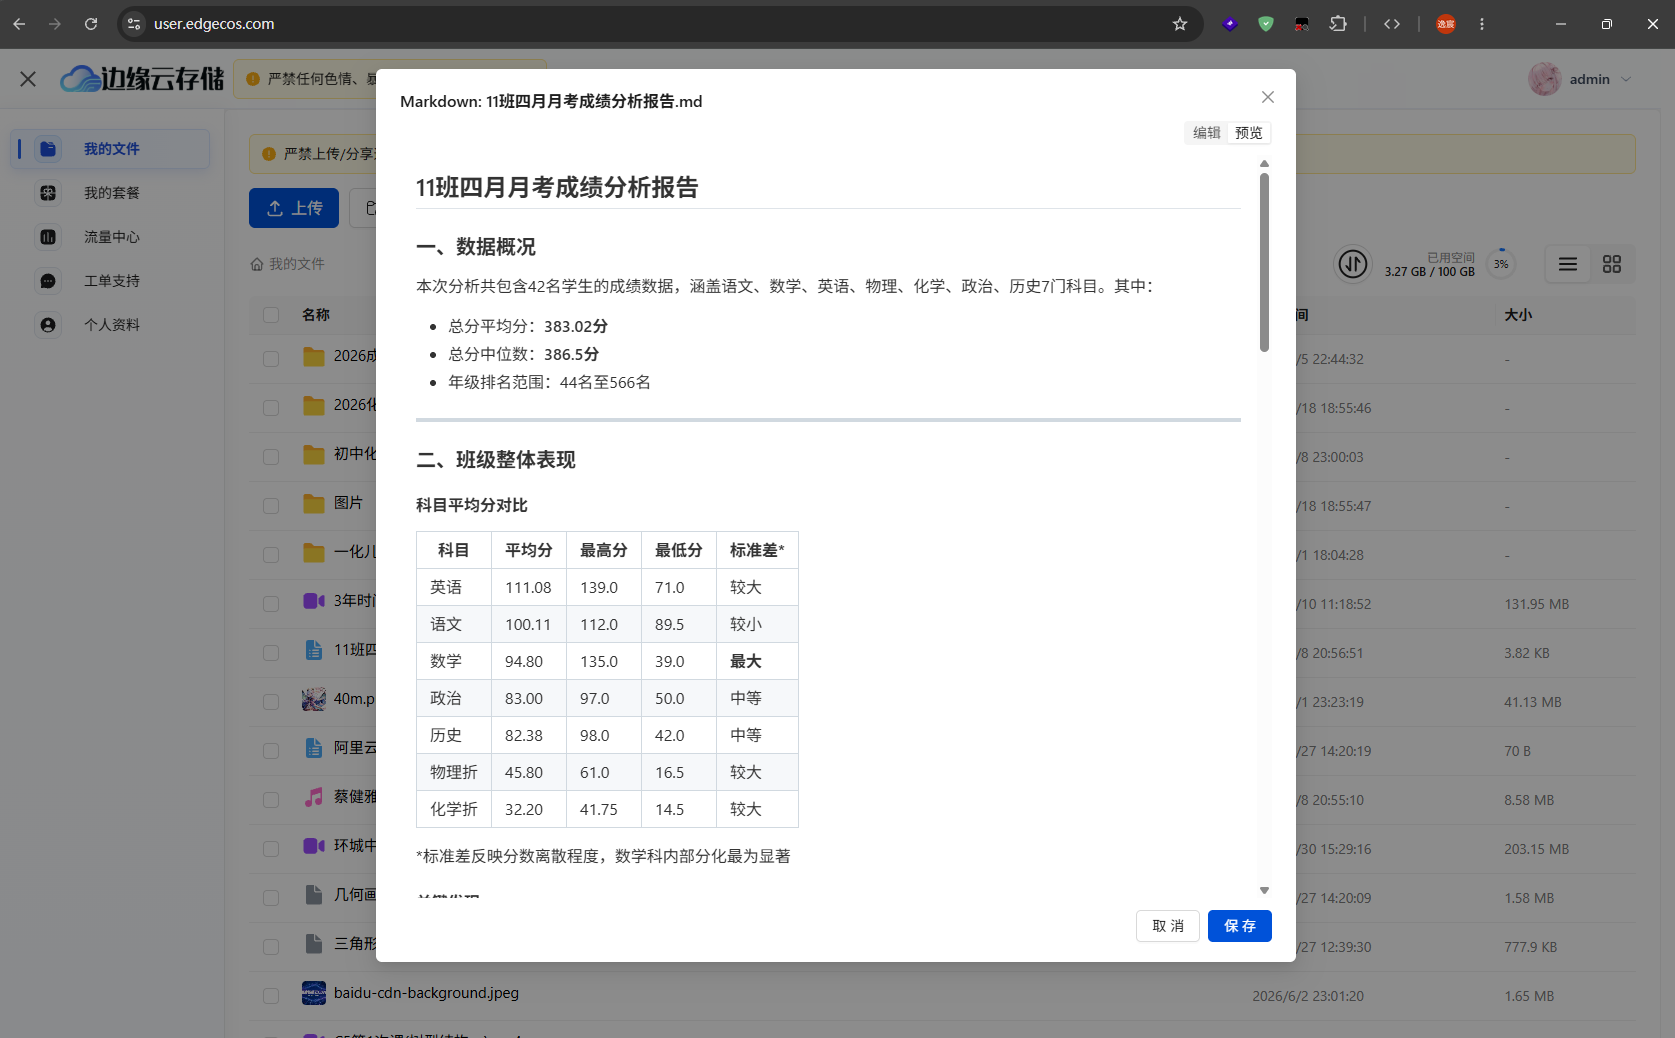Click the 大小 column header
Screen dimensions: 1675x1038
[1518, 315]
